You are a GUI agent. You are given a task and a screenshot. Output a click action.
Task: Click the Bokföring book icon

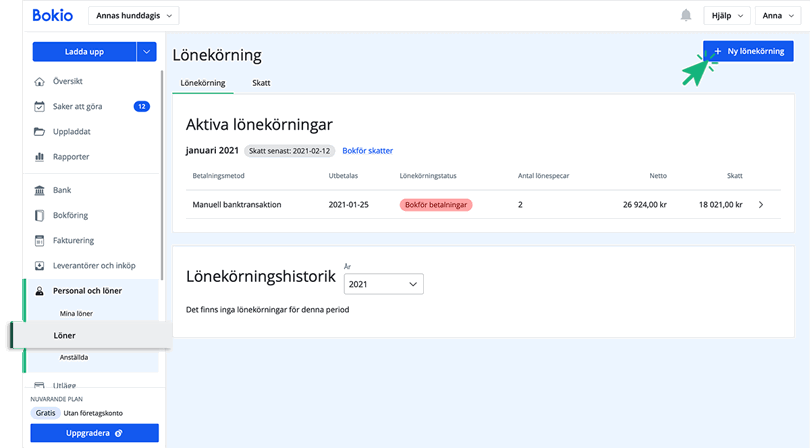39,215
